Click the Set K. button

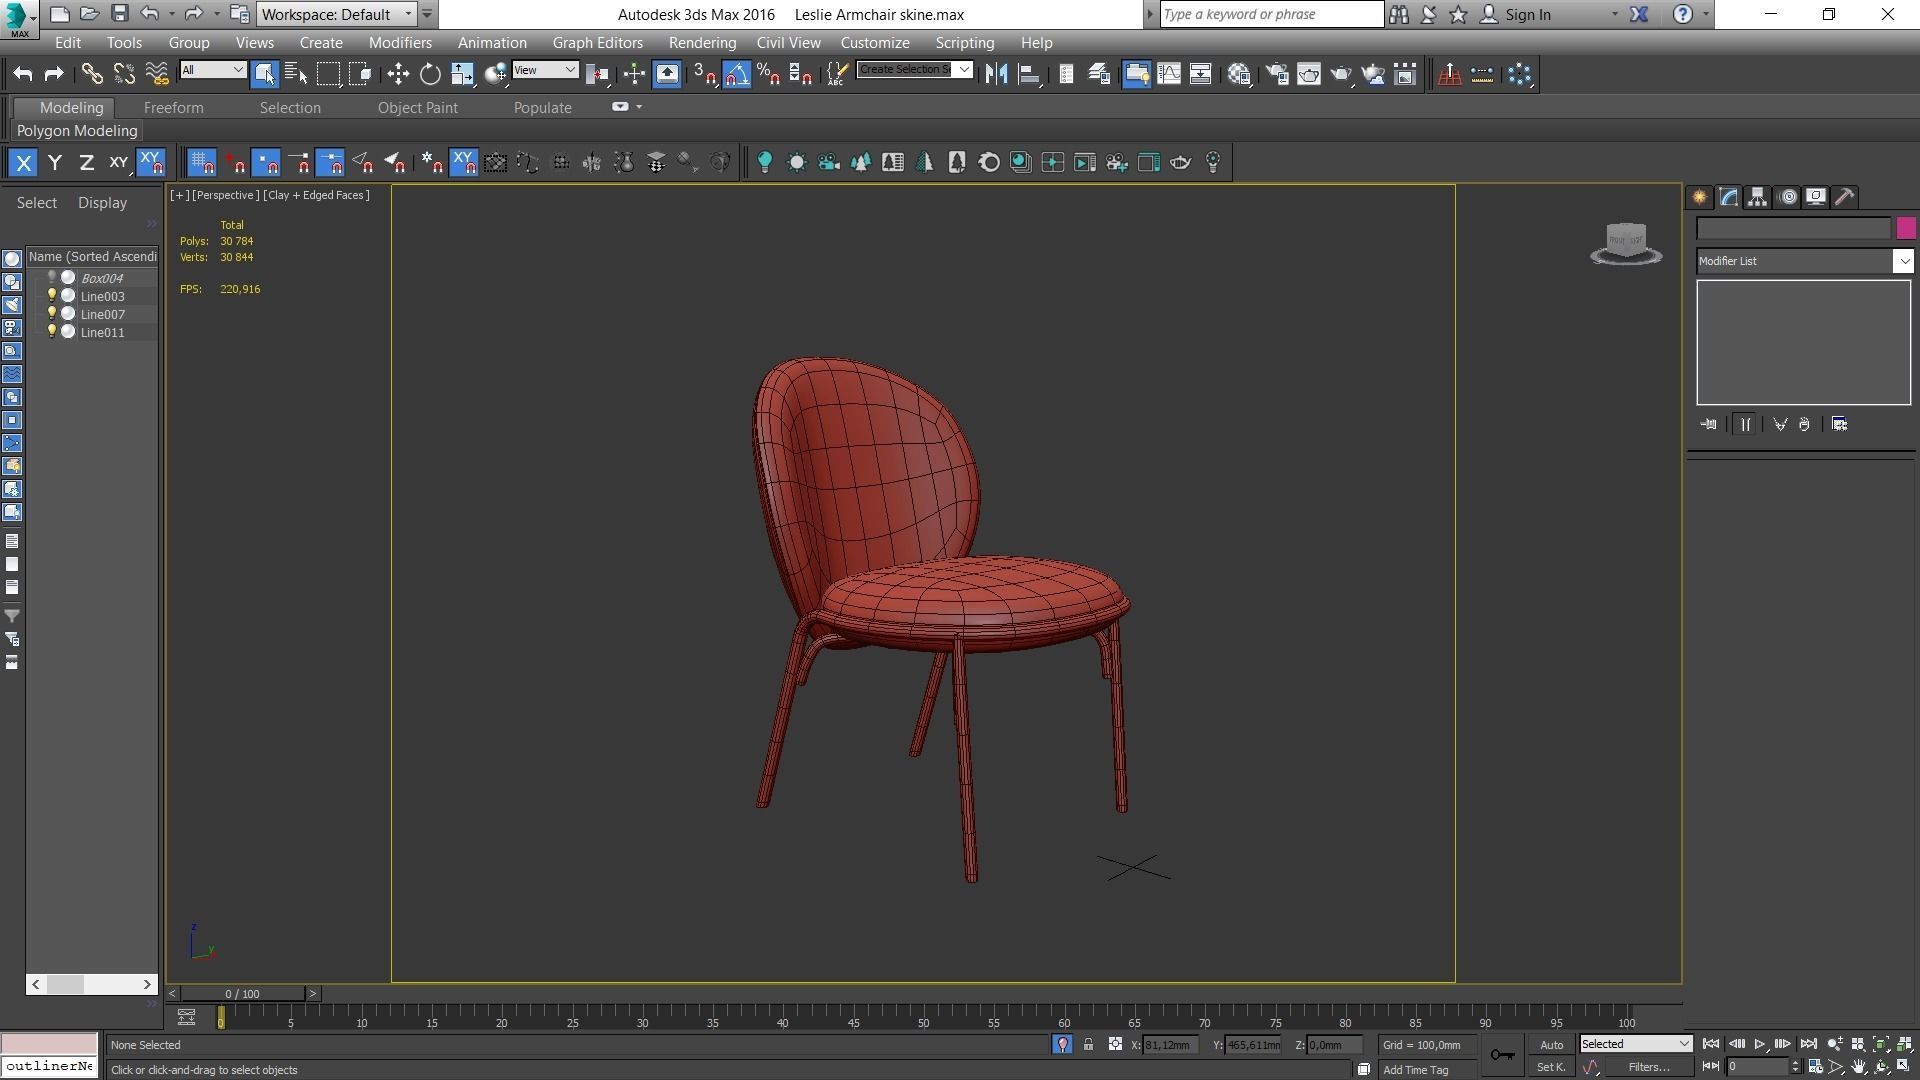[x=1551, y=1067]
